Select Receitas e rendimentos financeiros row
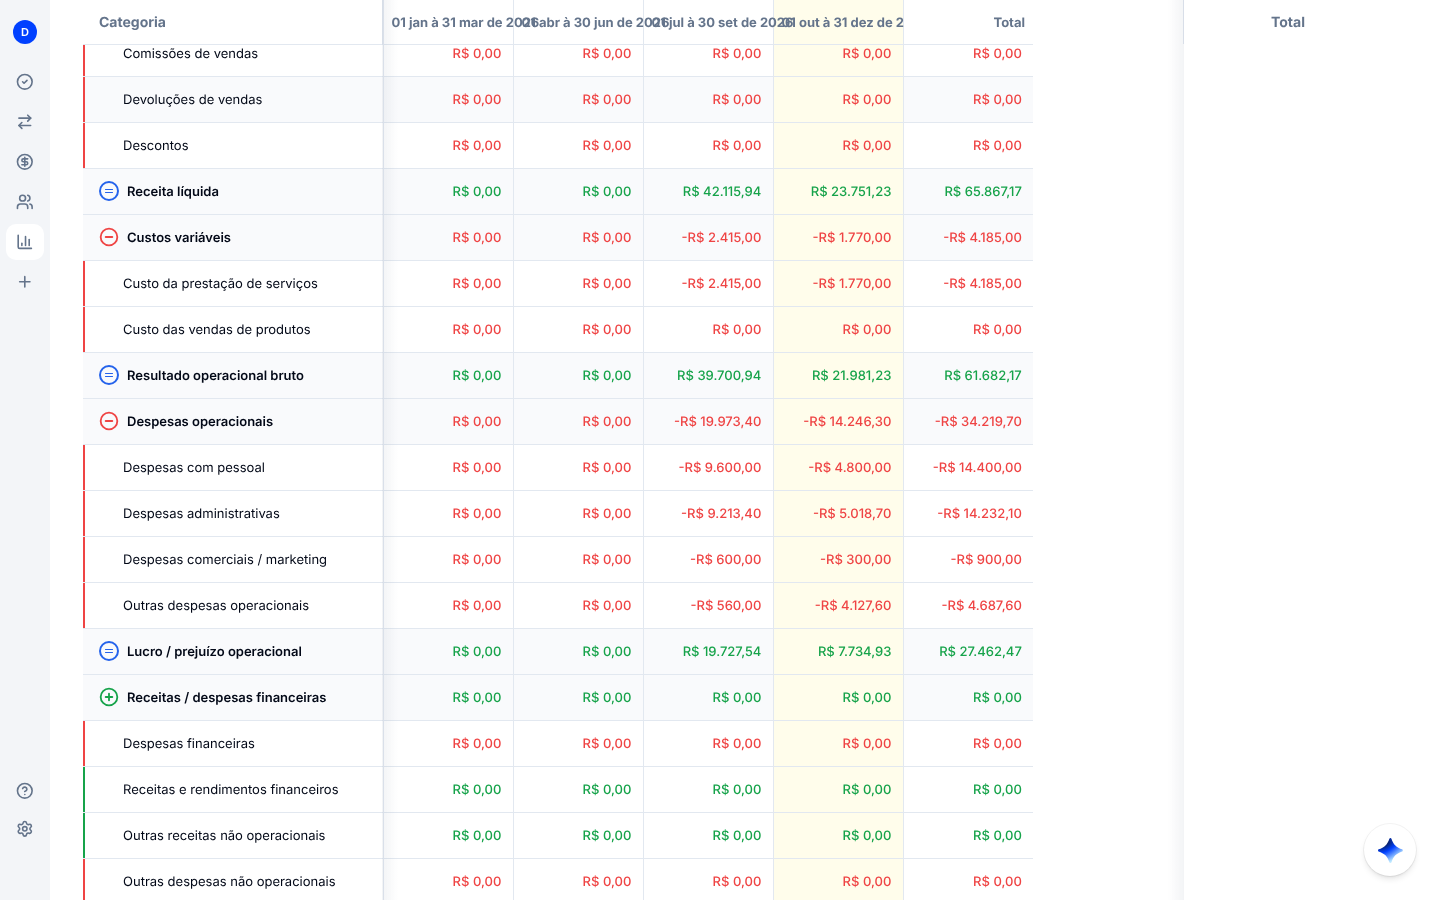The image size is (1440, 900). (x=231, y=790)
